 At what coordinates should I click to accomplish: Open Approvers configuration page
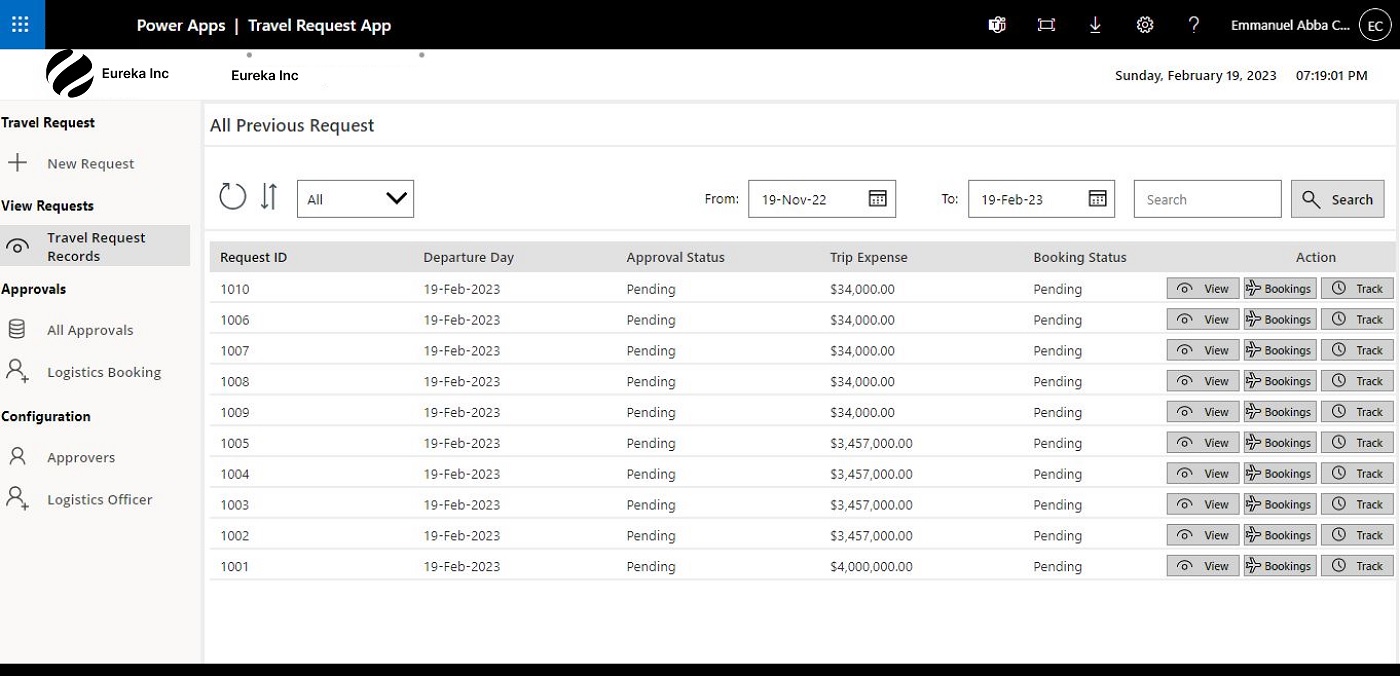click(x=81, y=457)
